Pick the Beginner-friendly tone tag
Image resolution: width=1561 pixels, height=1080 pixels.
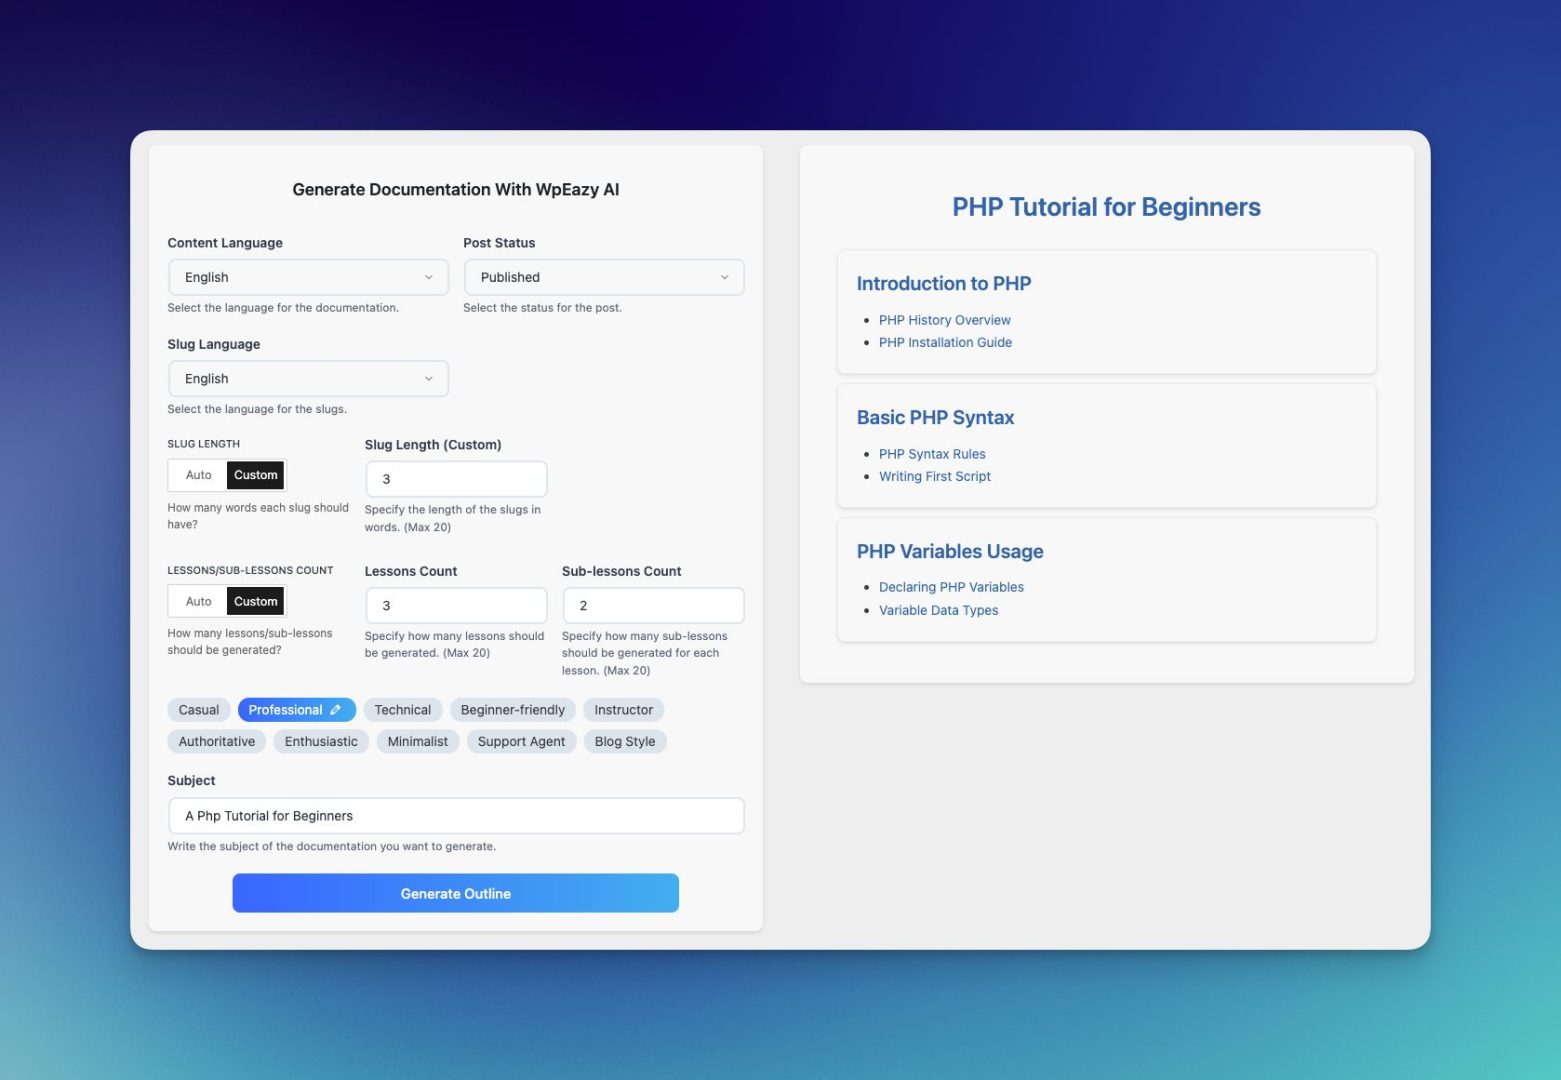pyautogui.click(x=512, y=710)
